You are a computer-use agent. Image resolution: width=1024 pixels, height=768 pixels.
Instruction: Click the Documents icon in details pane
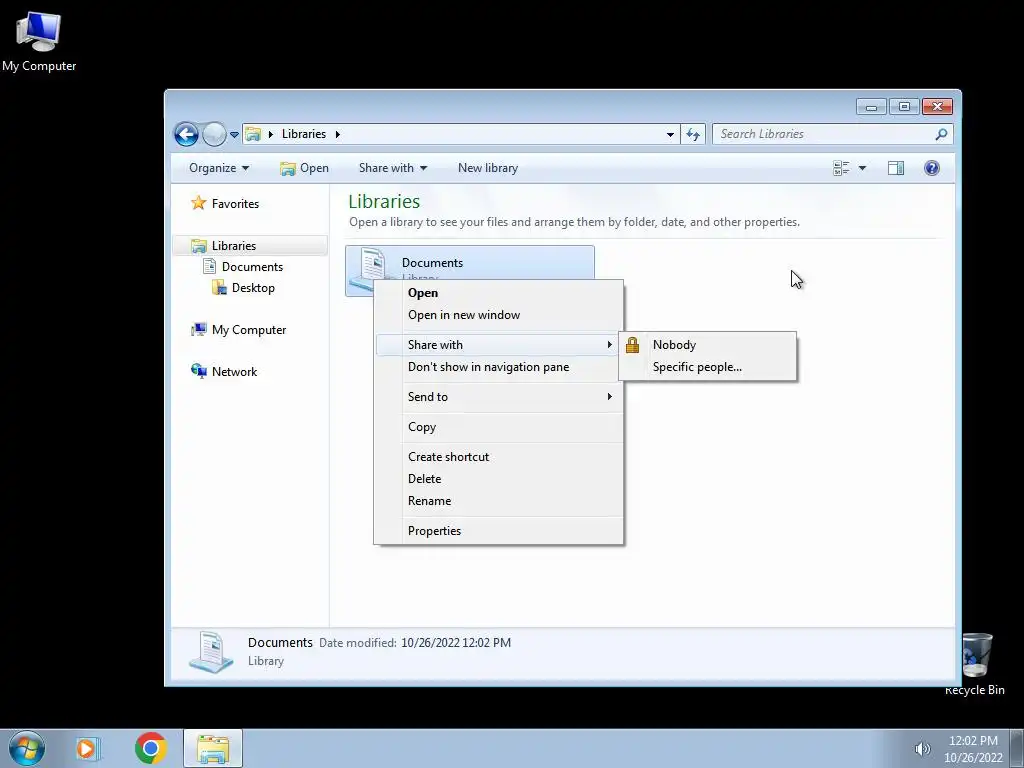pyautogui.click(x=212, y=651)
